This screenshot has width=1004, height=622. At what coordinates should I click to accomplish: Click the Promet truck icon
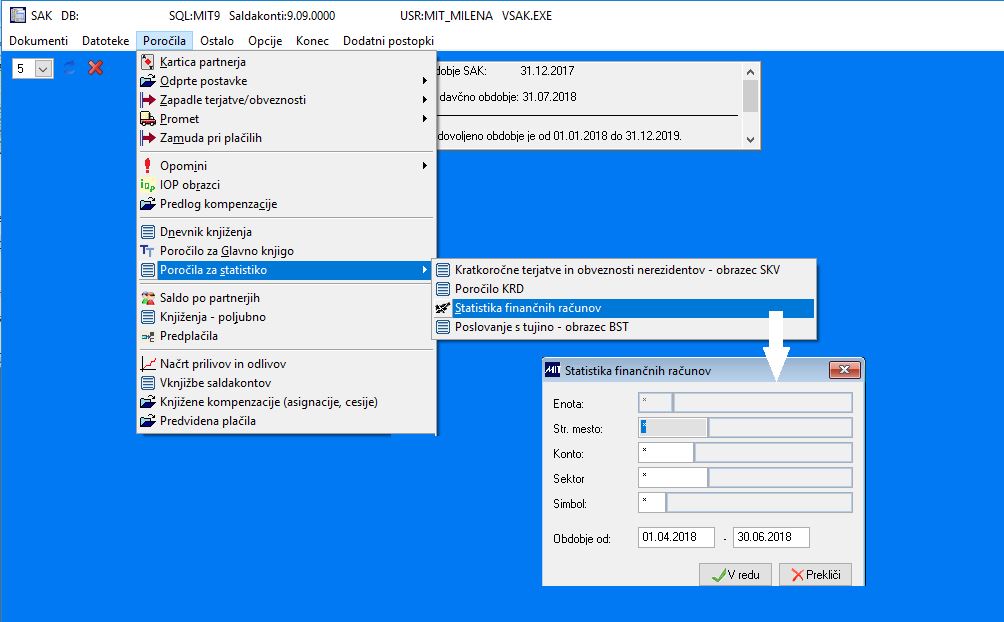tap(148, 119)
